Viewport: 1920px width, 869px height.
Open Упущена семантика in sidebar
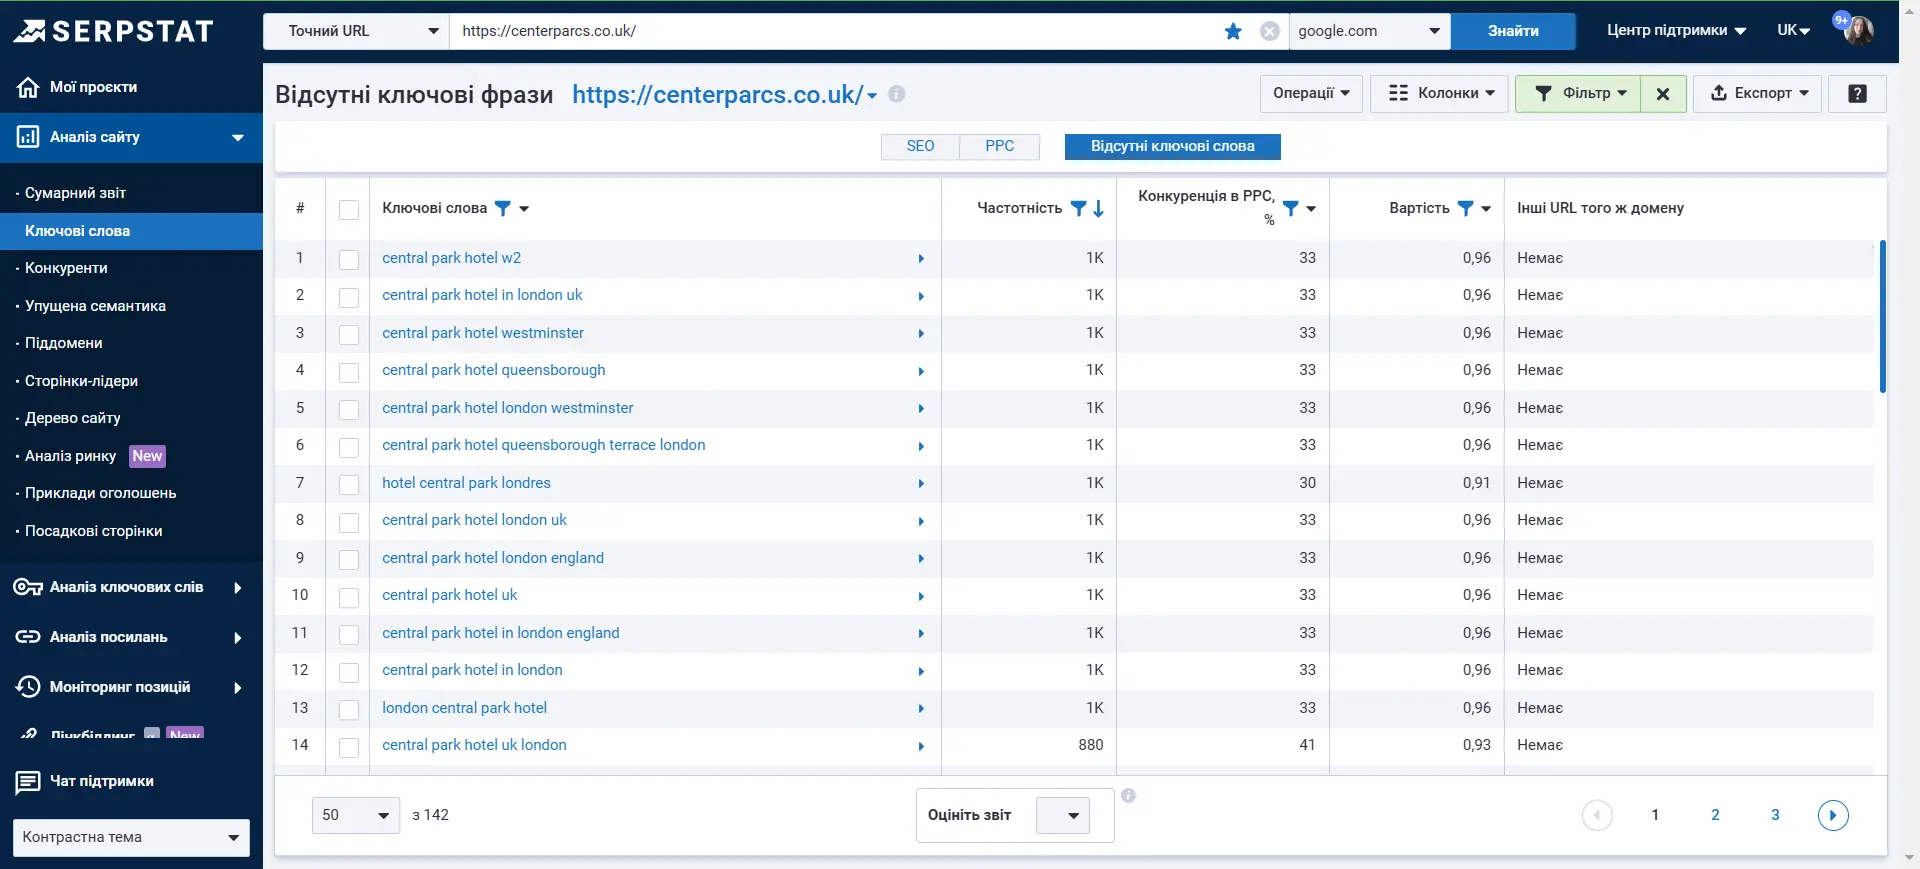[95, 306]
